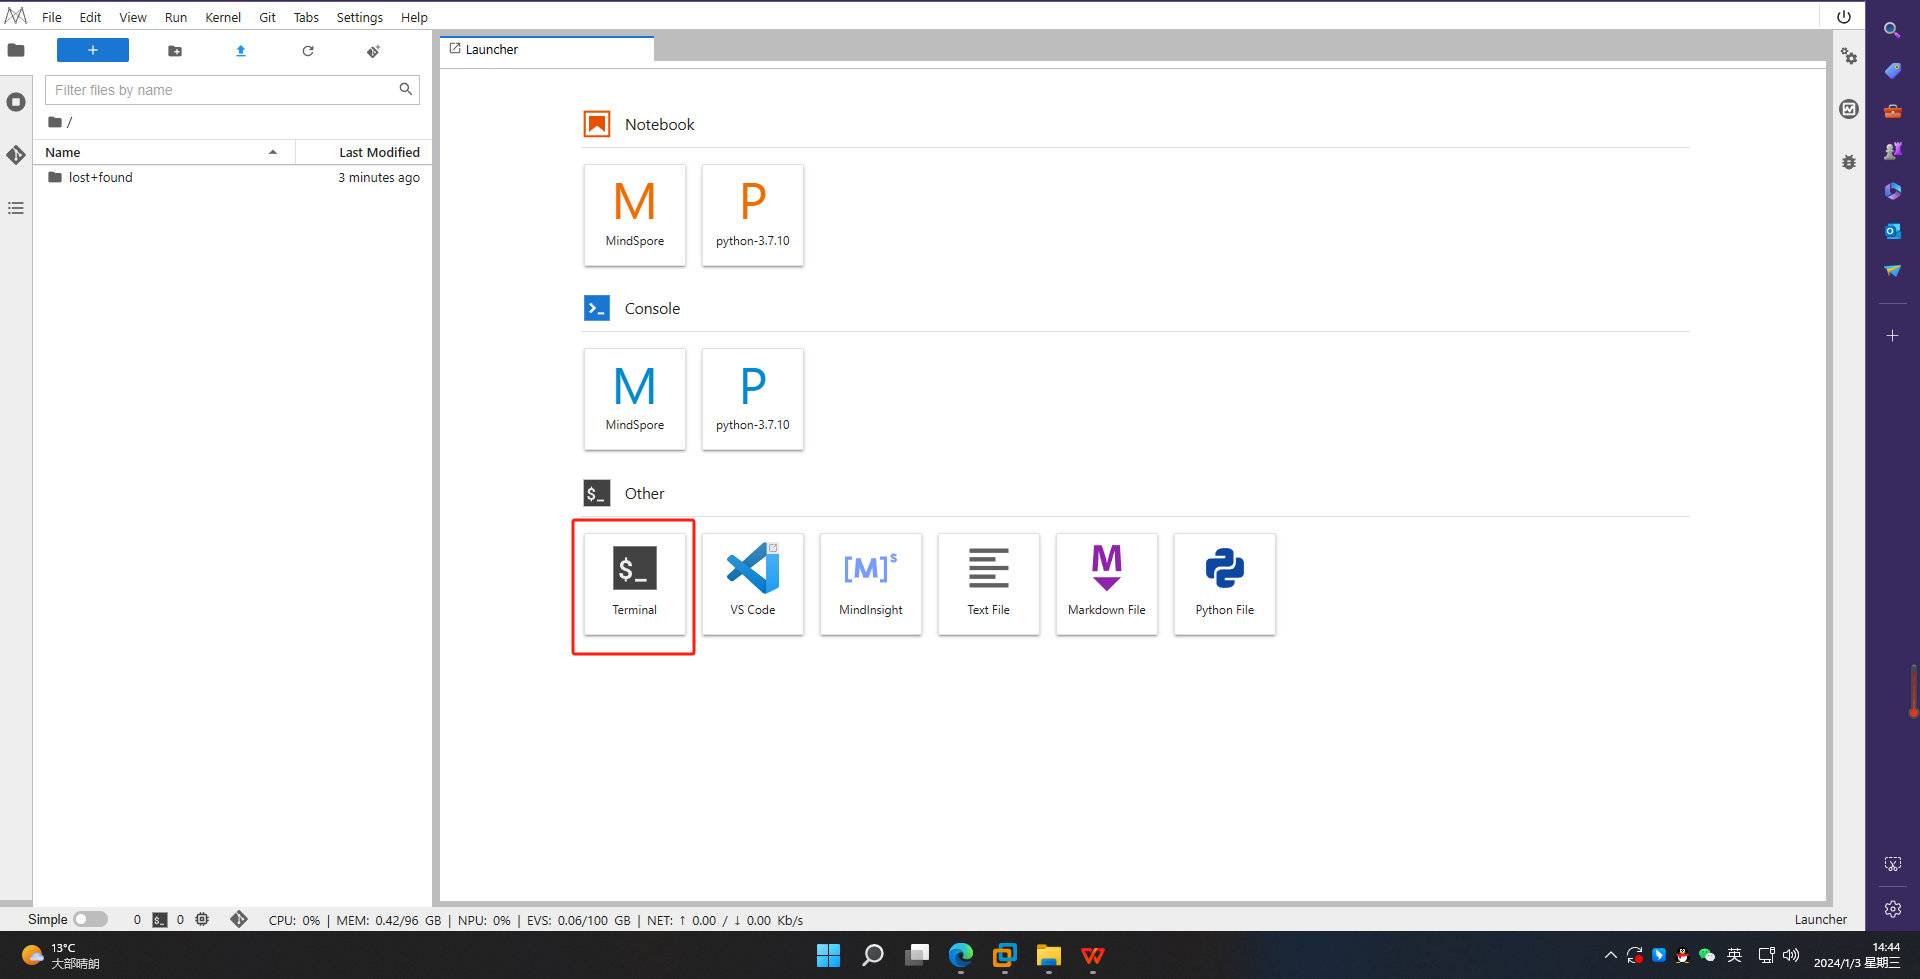Image resolution: width=1920 pixels, height=979 pixels.
Task: Create a new Markdown File
Action: pyautogui.click(x=1107, y=584)
